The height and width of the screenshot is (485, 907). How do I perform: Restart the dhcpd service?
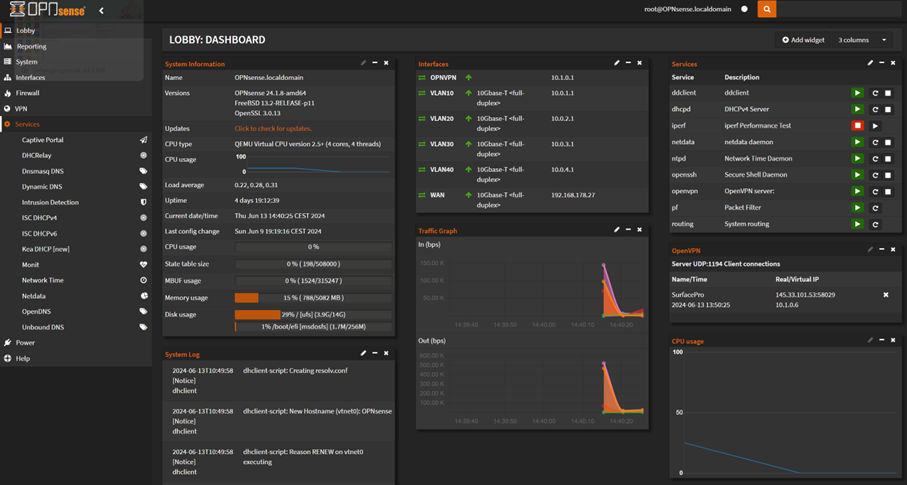(875, 109)
